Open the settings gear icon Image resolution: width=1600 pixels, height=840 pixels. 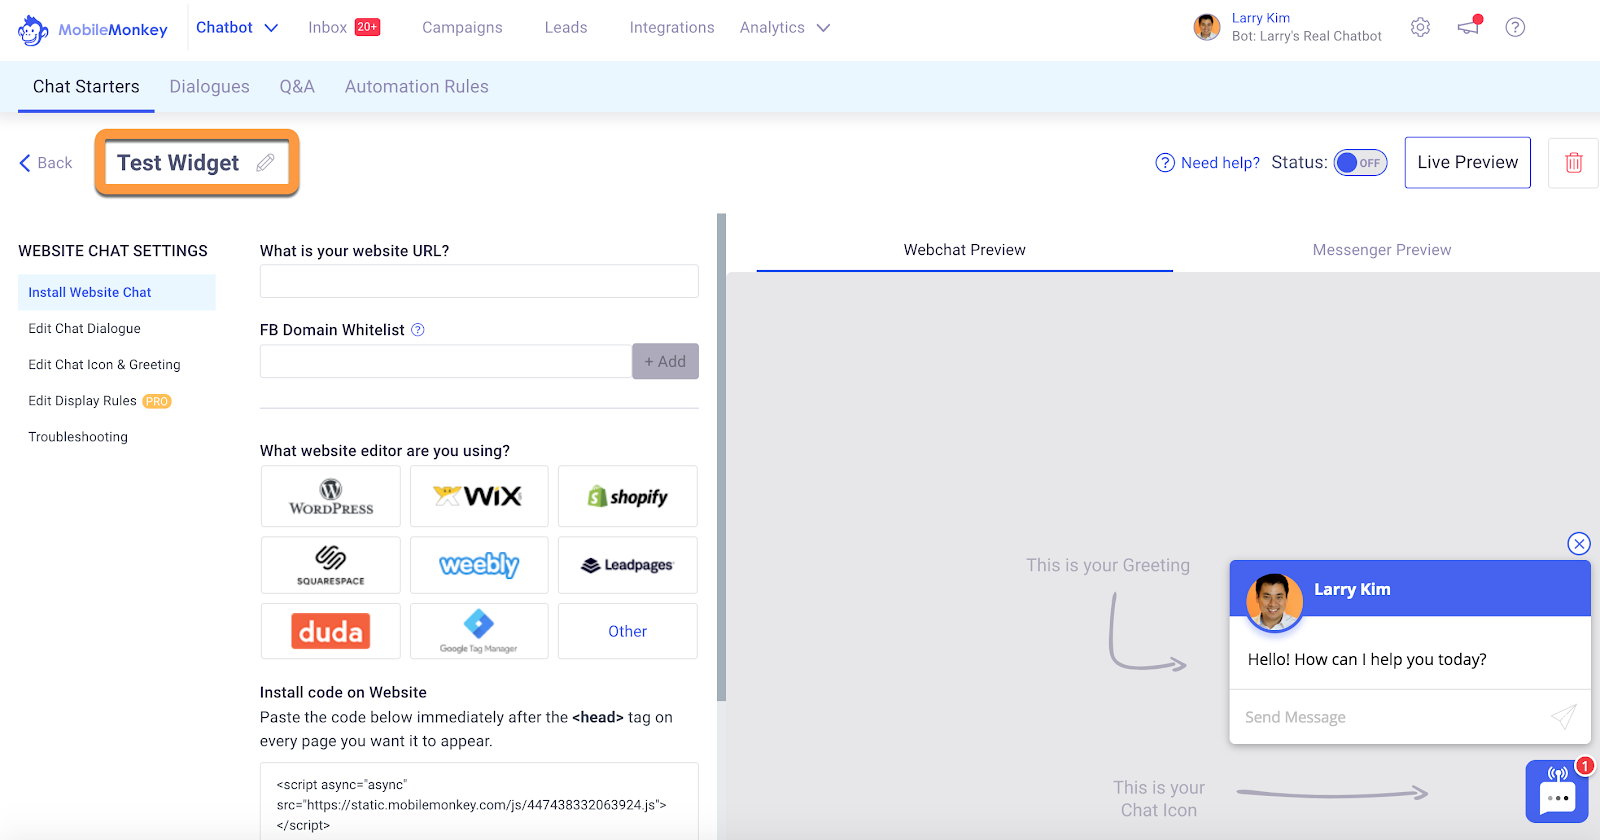[x=1420, y=27]
